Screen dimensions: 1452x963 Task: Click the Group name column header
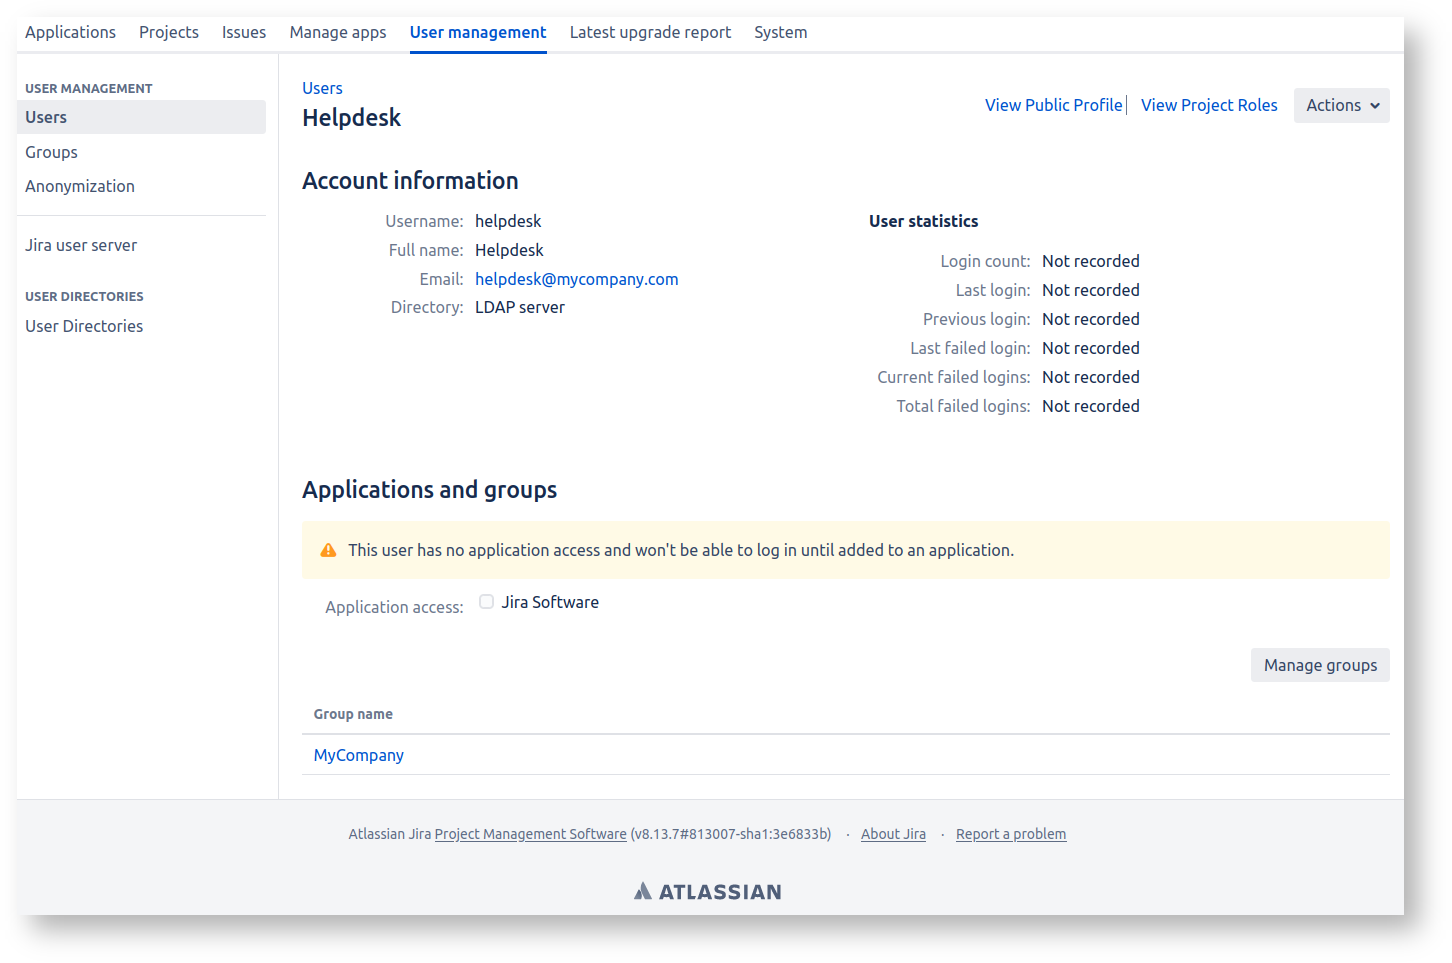point(353,714)
